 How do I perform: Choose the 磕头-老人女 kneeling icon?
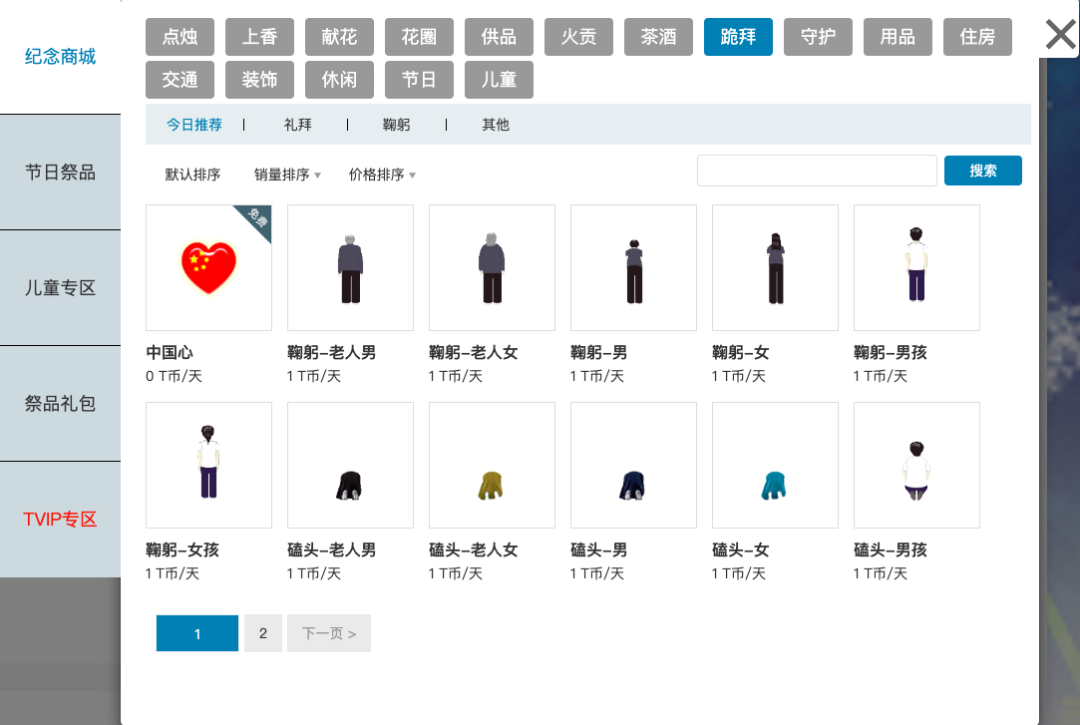(x=492, y=465)
